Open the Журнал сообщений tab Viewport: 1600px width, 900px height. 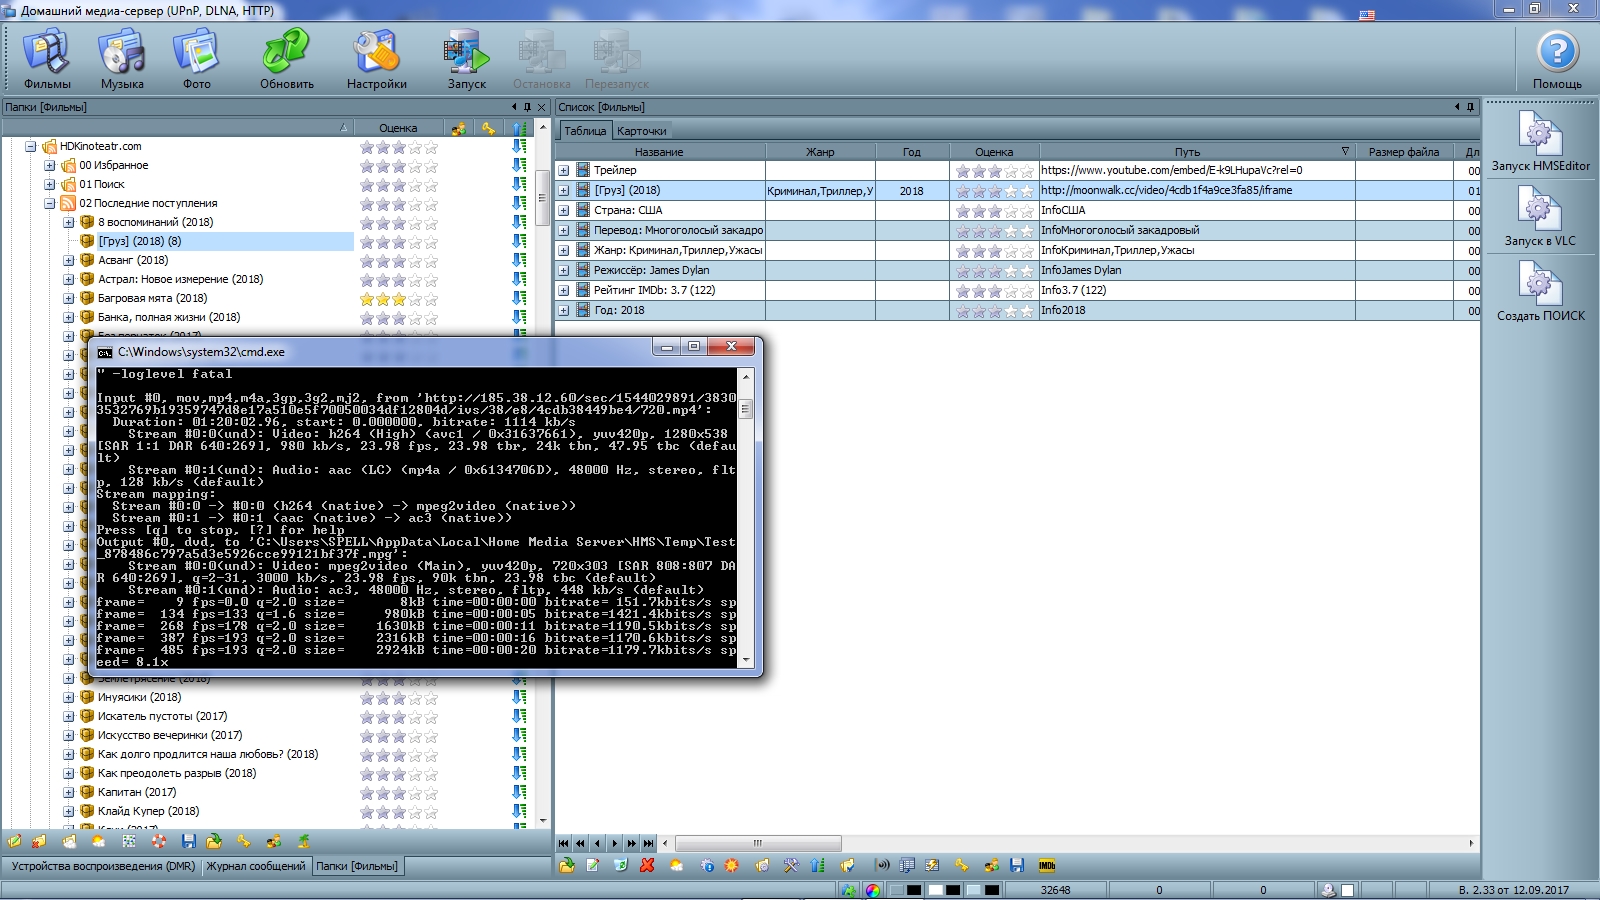(256, 866)
